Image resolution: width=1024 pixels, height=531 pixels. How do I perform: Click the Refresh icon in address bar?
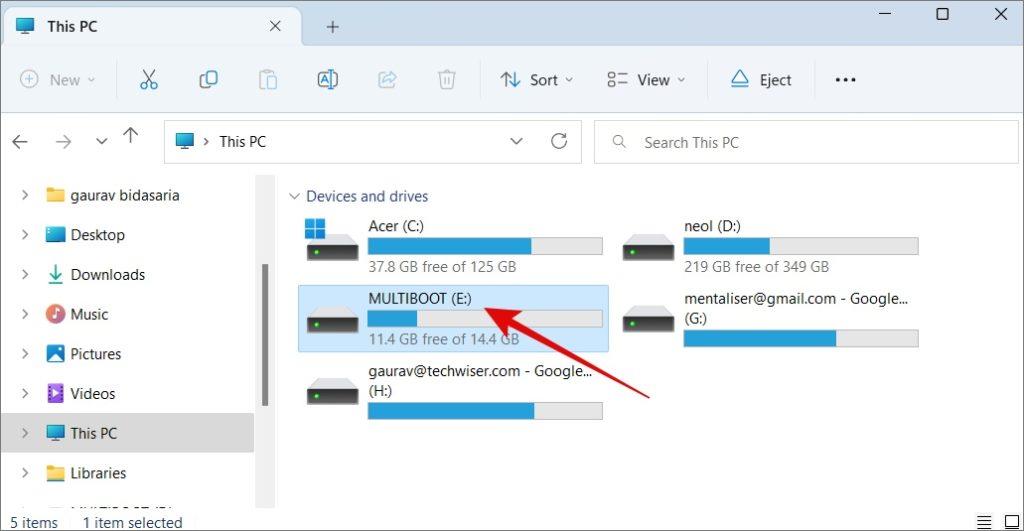click(x=559, y=141)
